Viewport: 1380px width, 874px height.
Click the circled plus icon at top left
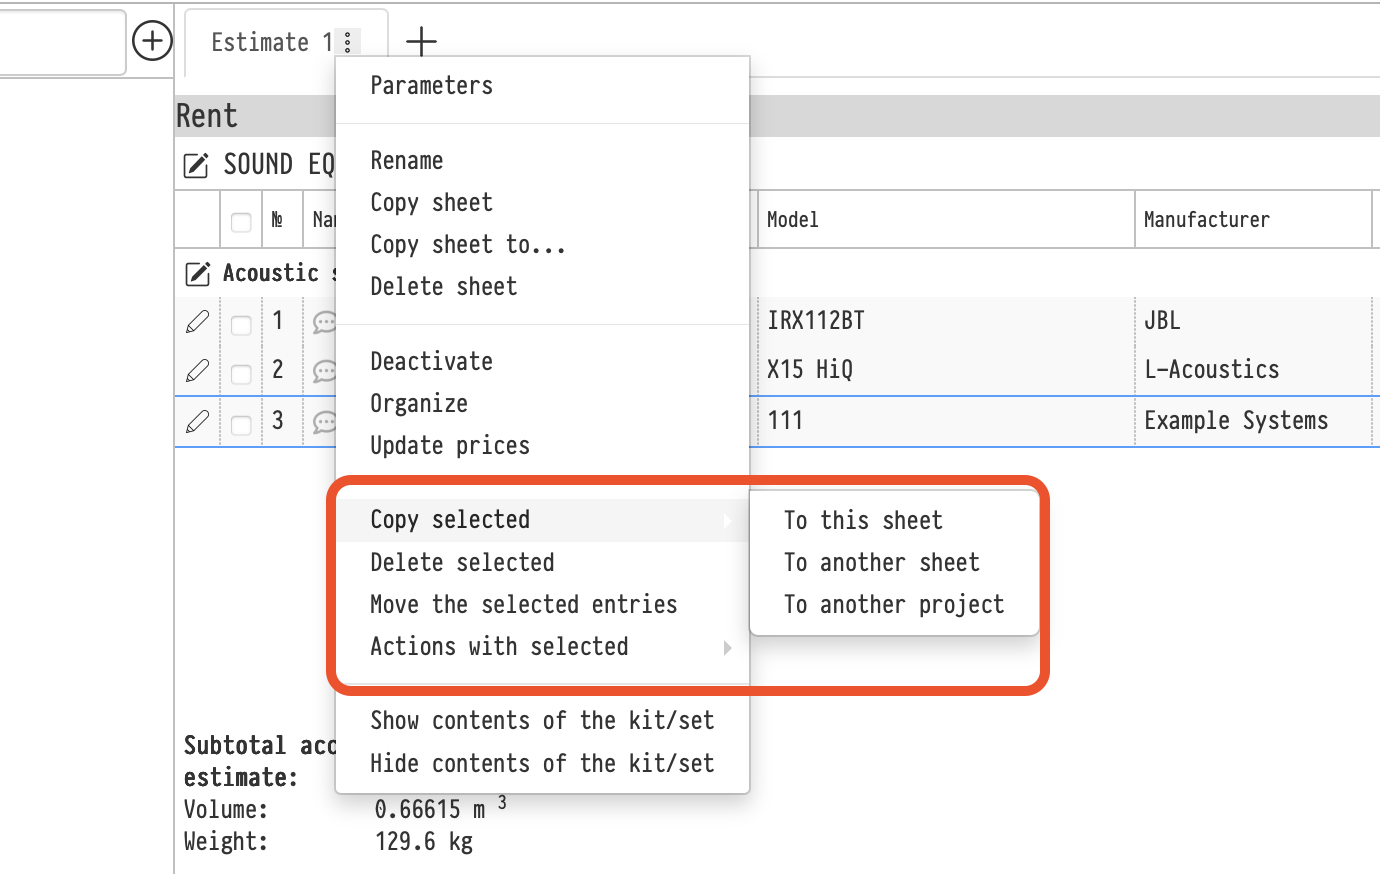click(x=152, y=41)
